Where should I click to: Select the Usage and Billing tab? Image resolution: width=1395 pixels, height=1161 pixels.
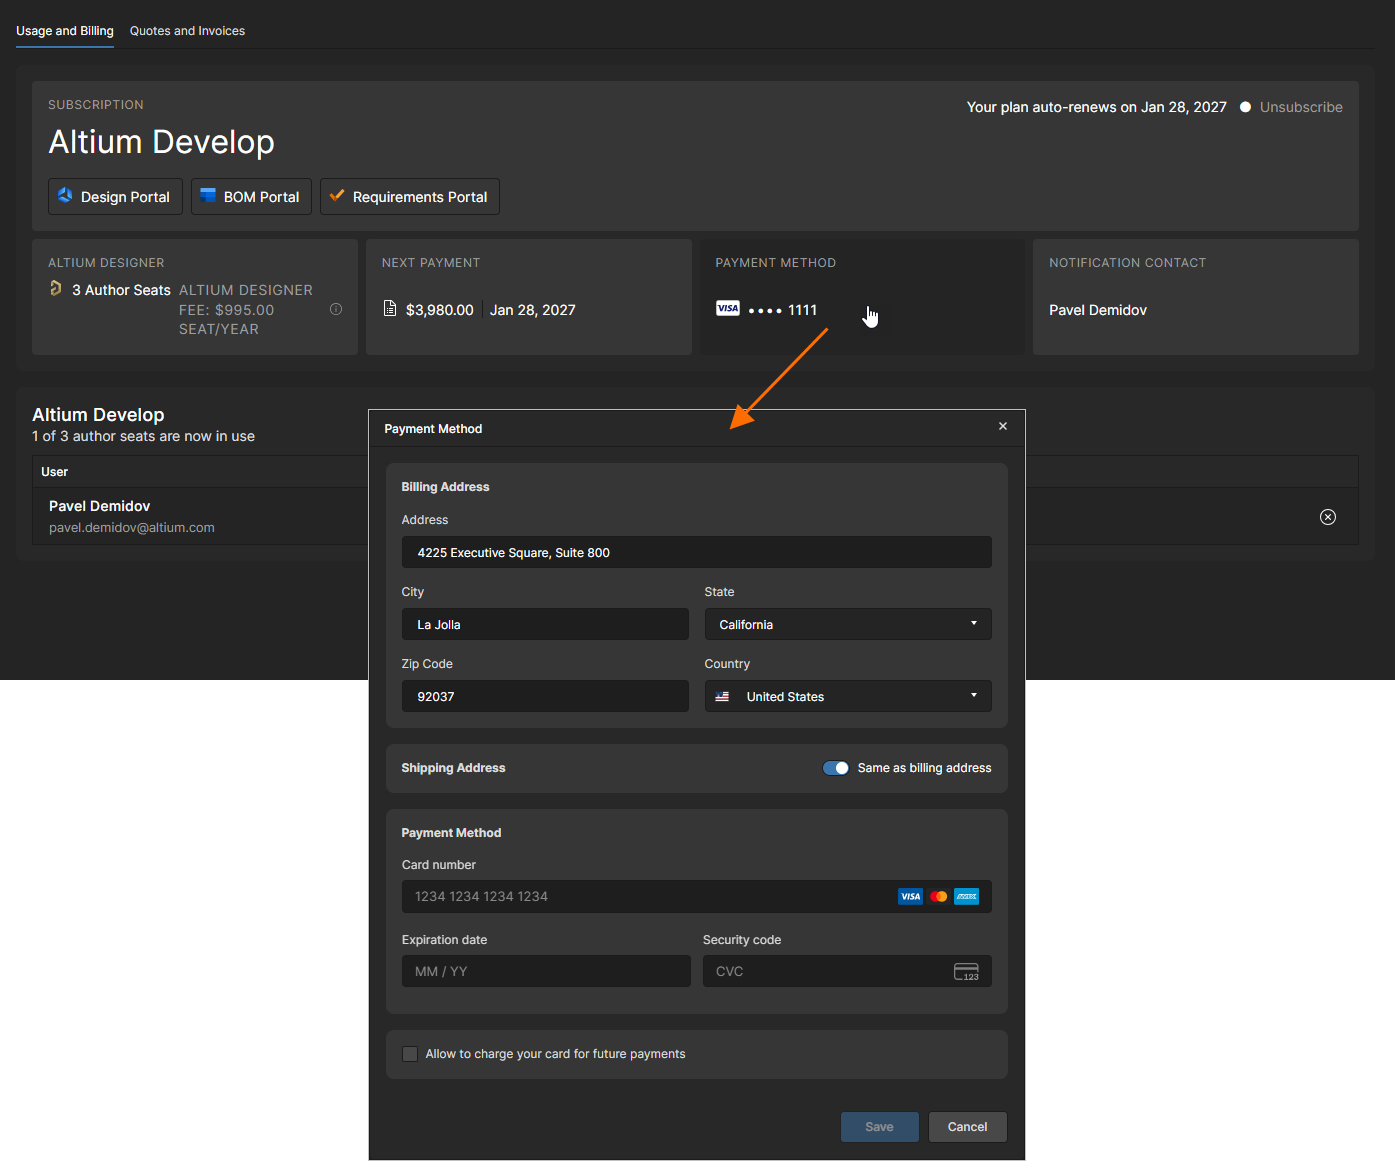[x=65, y=31]
